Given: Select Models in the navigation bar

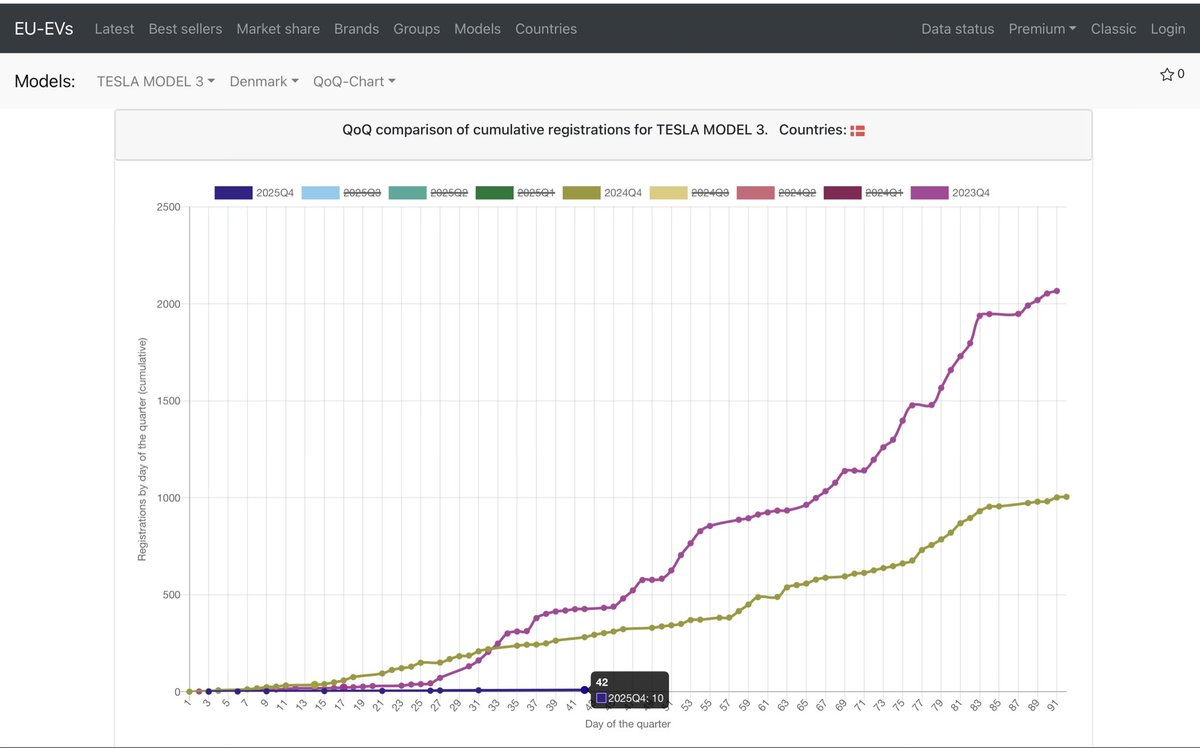Looking at the screenshot, I should tap(477, 29).
